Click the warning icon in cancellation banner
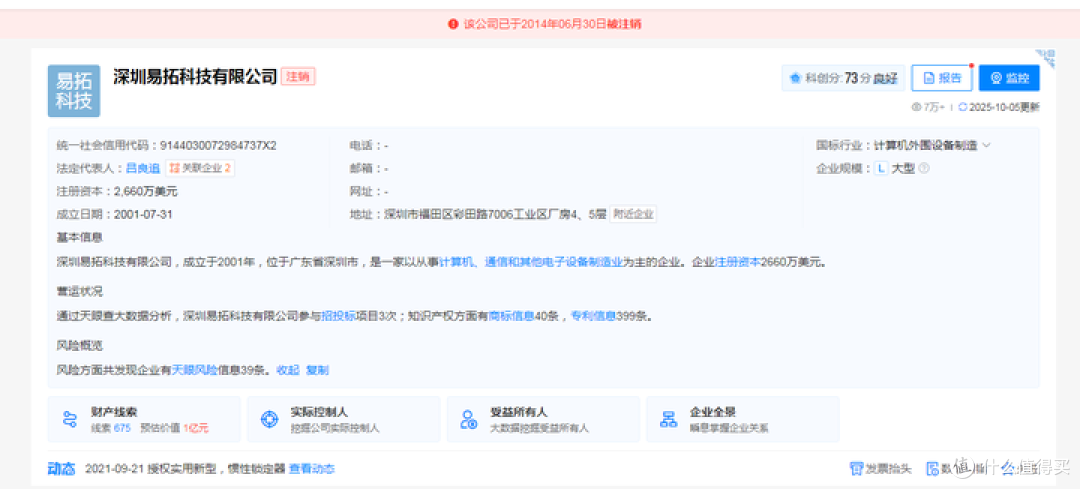 click(x=453, y=23)
